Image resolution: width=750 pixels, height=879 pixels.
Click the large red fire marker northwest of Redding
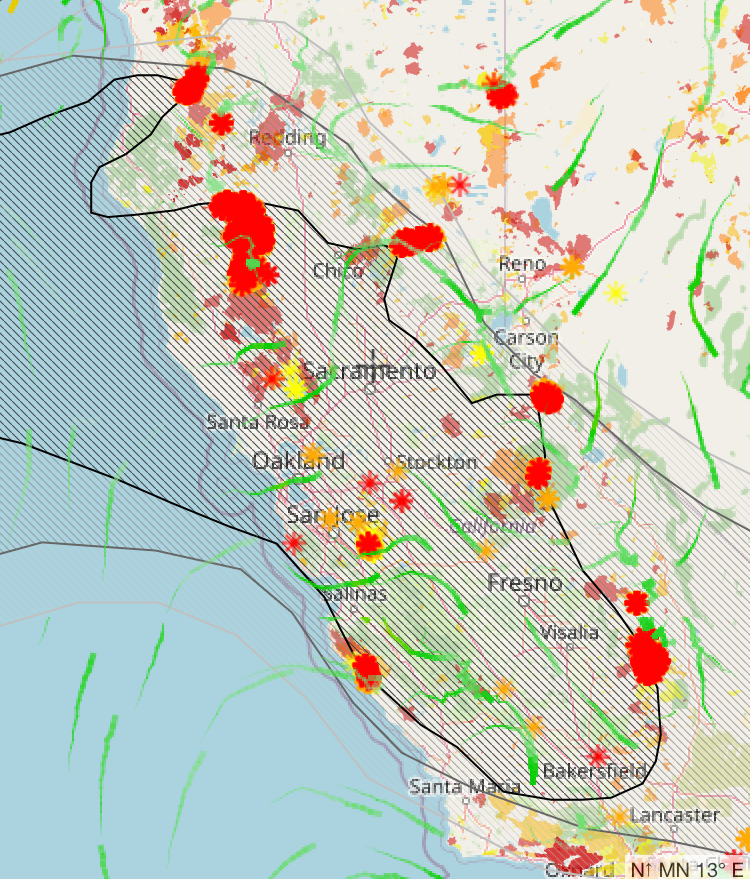point(190,87)
